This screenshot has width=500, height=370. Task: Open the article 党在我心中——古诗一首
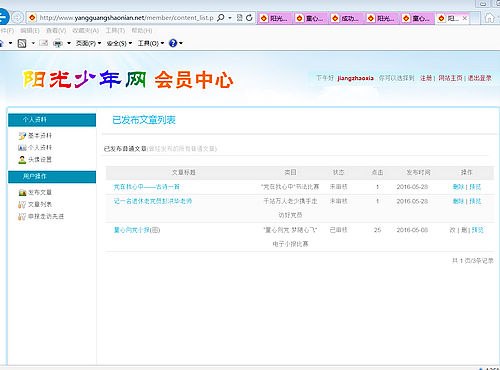(x=147, y=187)
